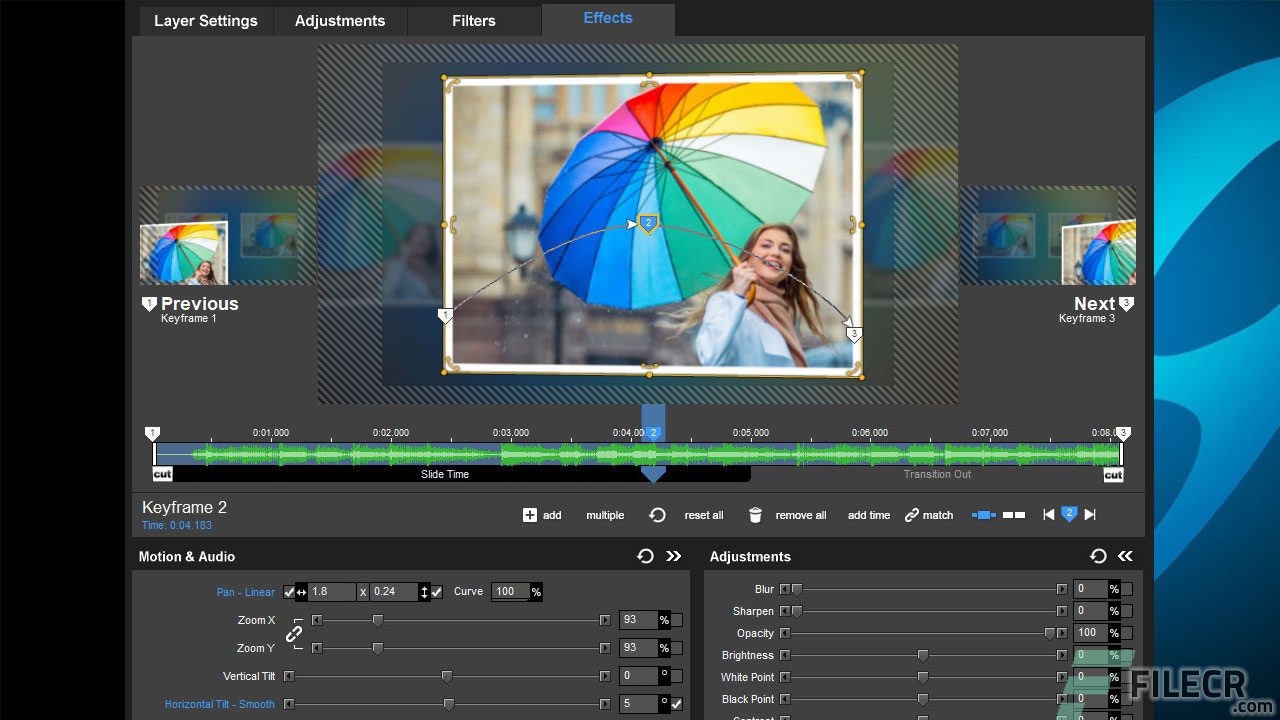Select keyframe 1 marker on preview motion path
This screenshot has height=720, width=1280.
click(x=446, y=316)
